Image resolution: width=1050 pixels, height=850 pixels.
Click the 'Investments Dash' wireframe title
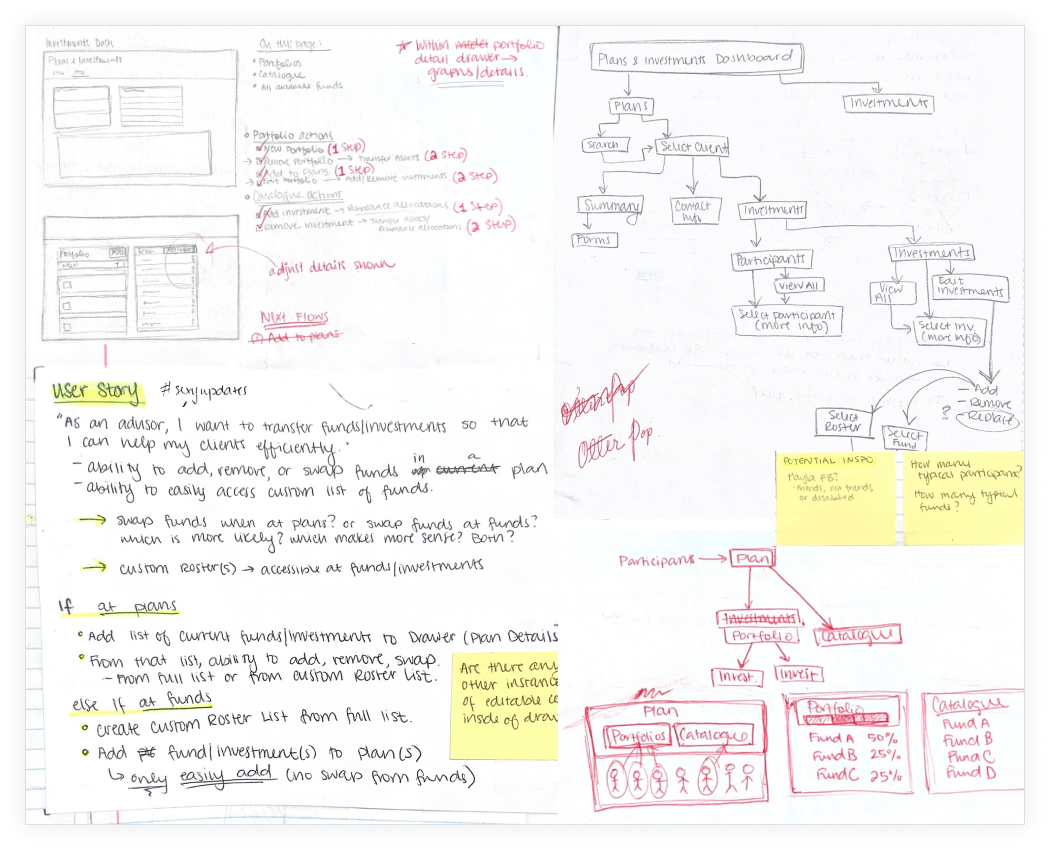pyautogui.click(x=79, y=42)
